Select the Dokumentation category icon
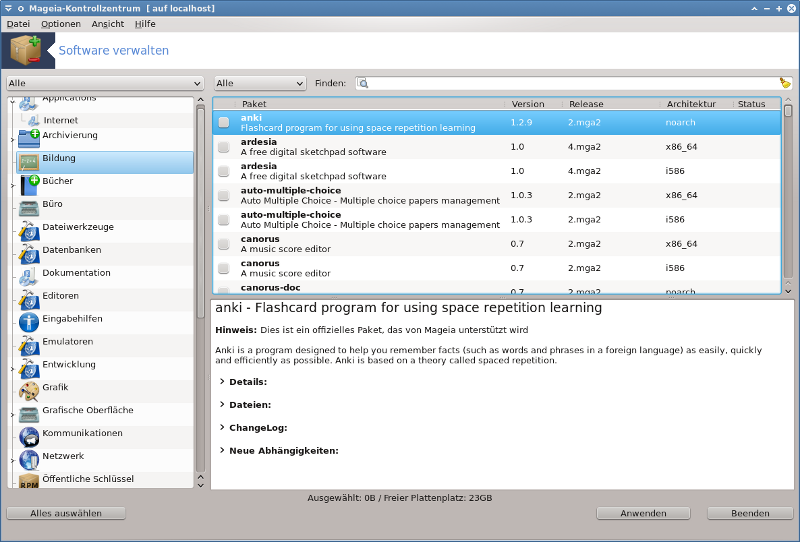 tap(28, 277)
